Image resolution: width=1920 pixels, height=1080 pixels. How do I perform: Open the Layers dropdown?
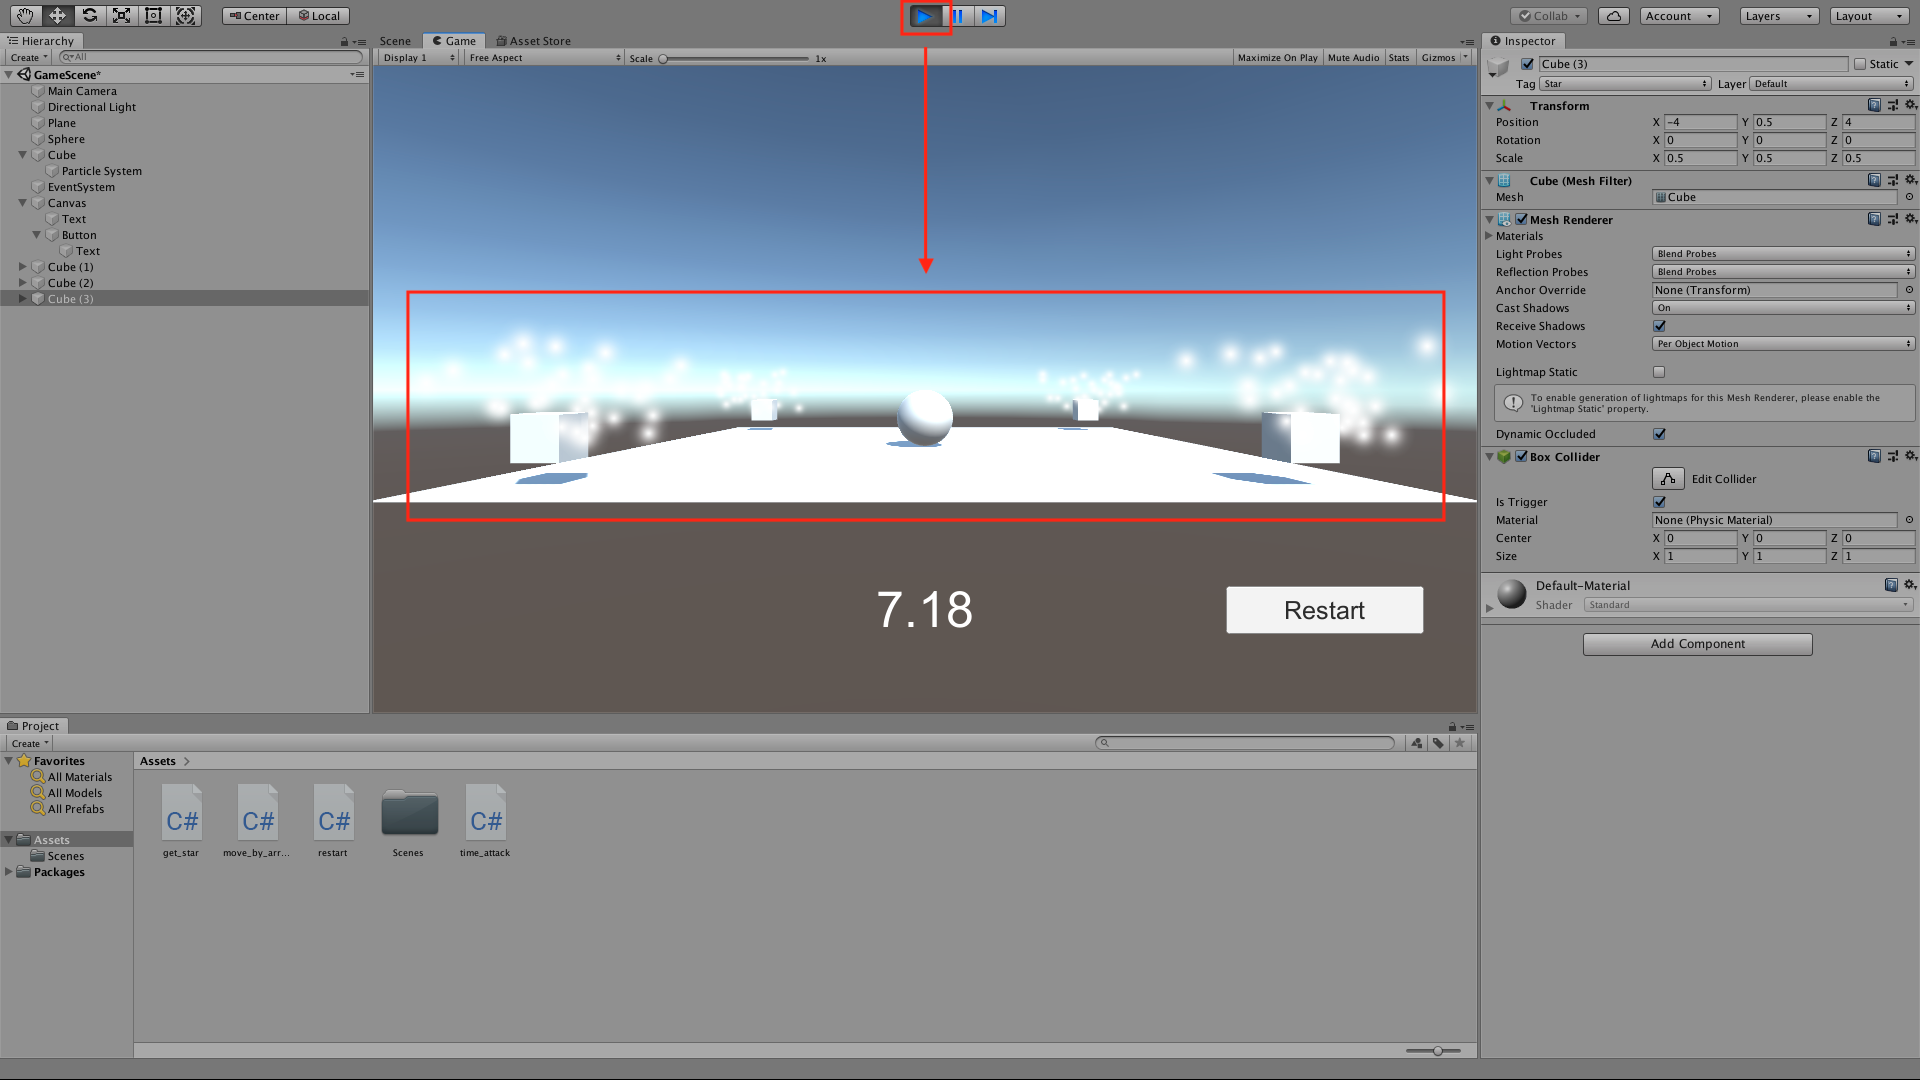tap(1779, 16)
